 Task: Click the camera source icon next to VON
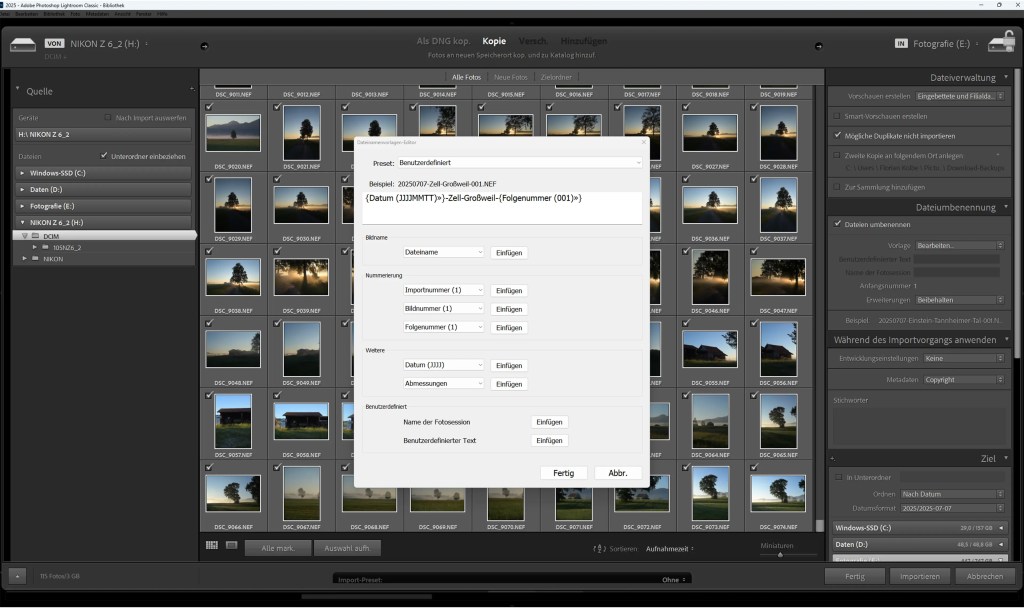click(22, 43)
